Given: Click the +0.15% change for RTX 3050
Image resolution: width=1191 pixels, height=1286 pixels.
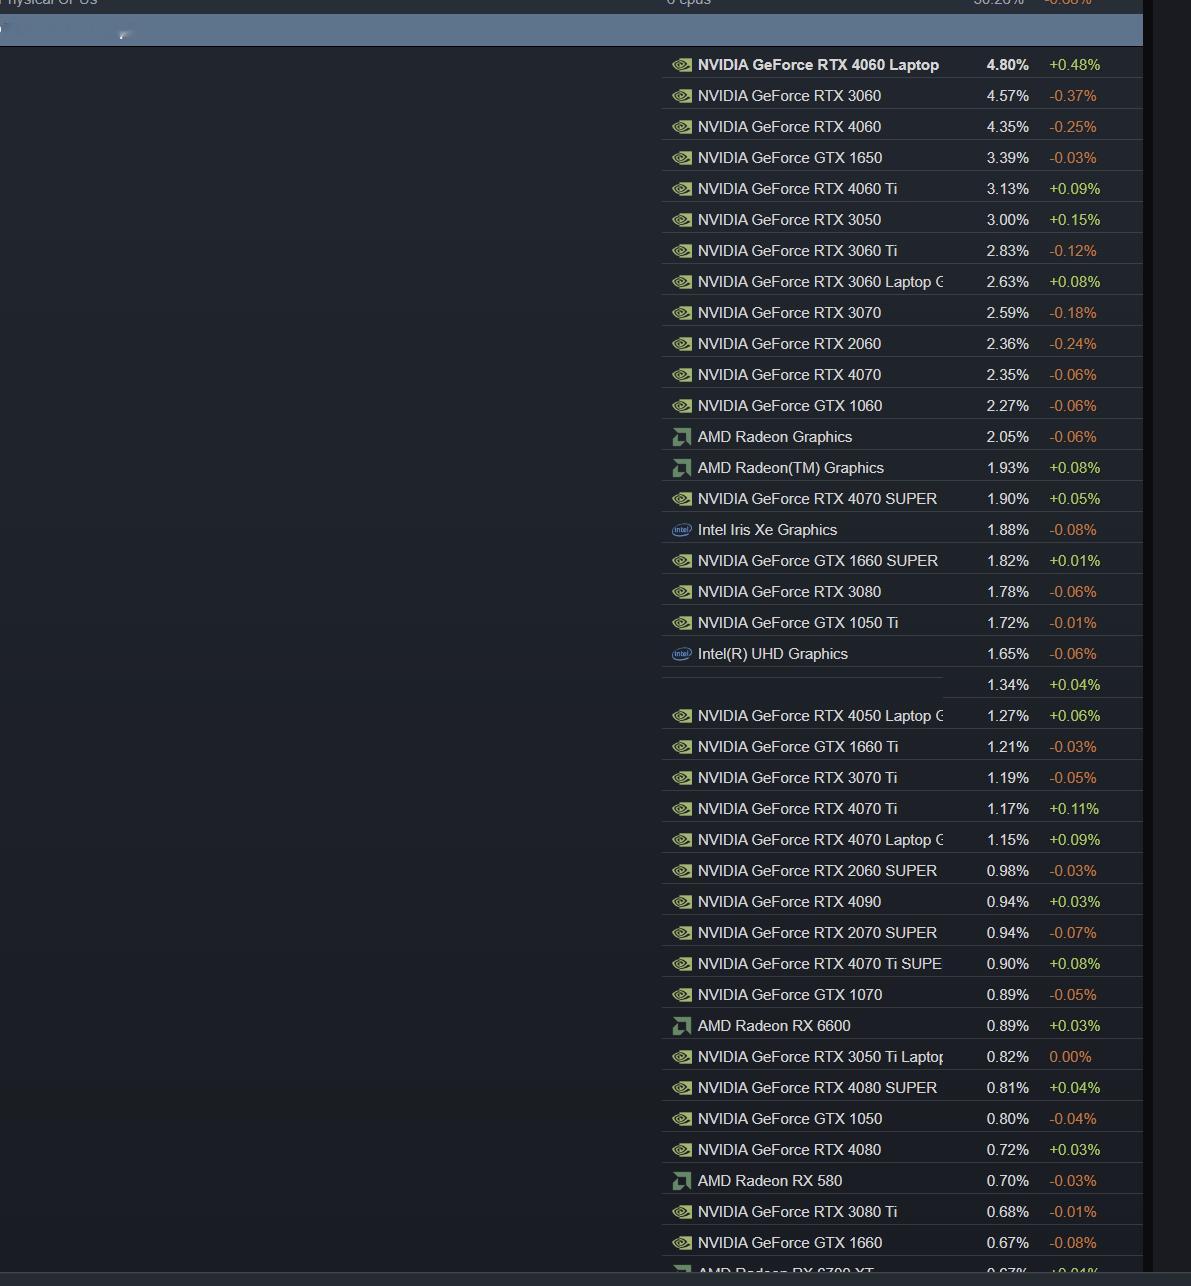Looking at the screenshot, I should point(1074,220).
